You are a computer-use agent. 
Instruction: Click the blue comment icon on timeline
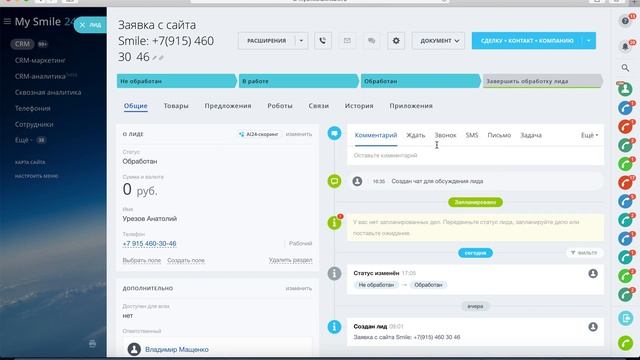[334, 133]
